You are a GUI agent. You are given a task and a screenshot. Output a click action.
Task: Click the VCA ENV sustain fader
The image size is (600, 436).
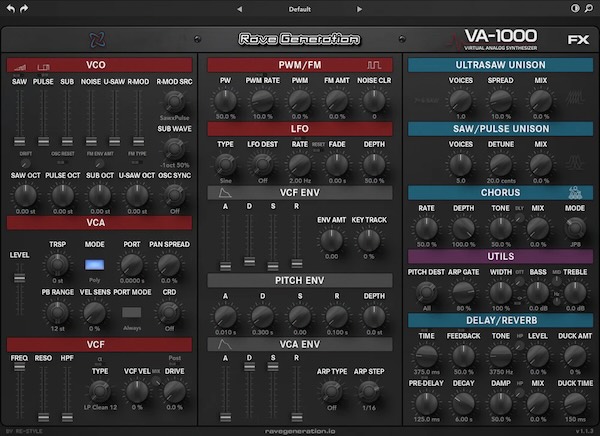[x=273, y=366]
